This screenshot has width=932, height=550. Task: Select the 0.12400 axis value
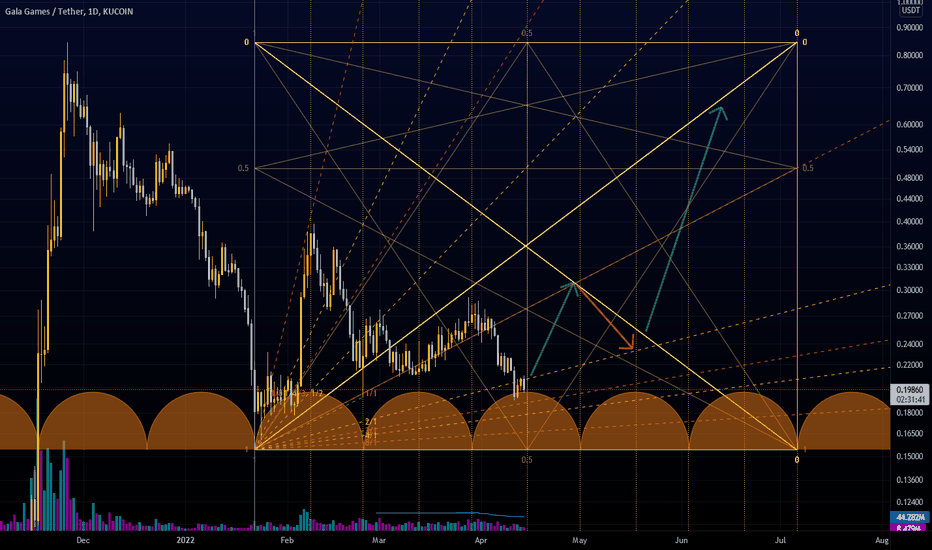point(909,502)
